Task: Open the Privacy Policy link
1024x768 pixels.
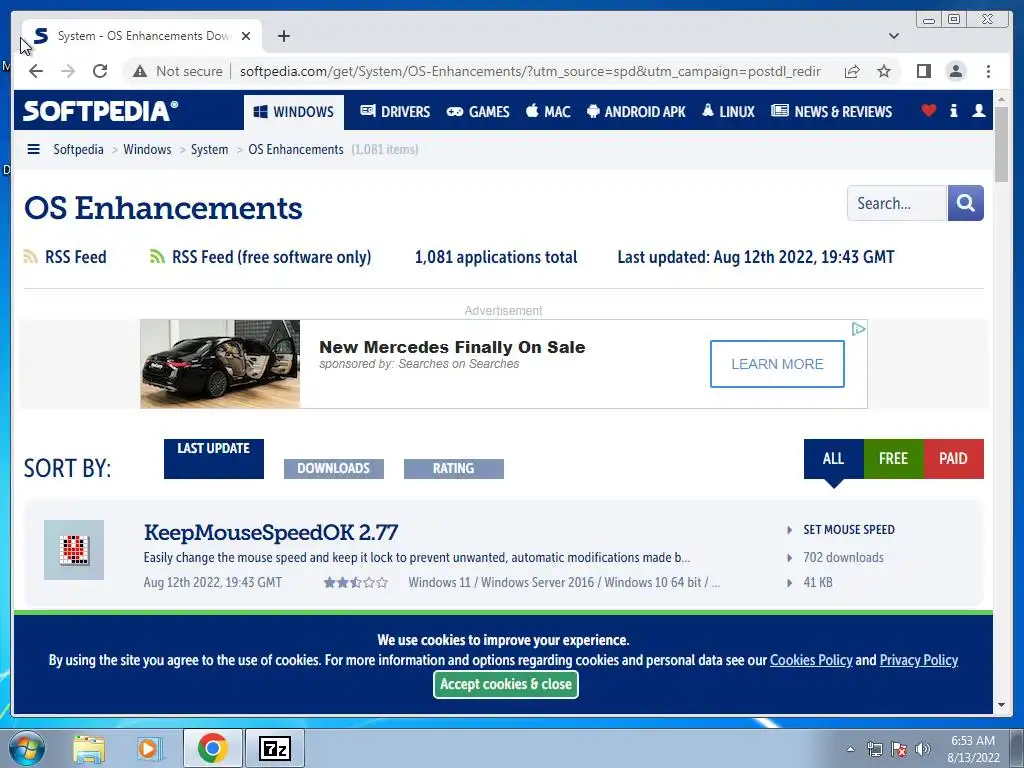Action: [x=919, y=660]
